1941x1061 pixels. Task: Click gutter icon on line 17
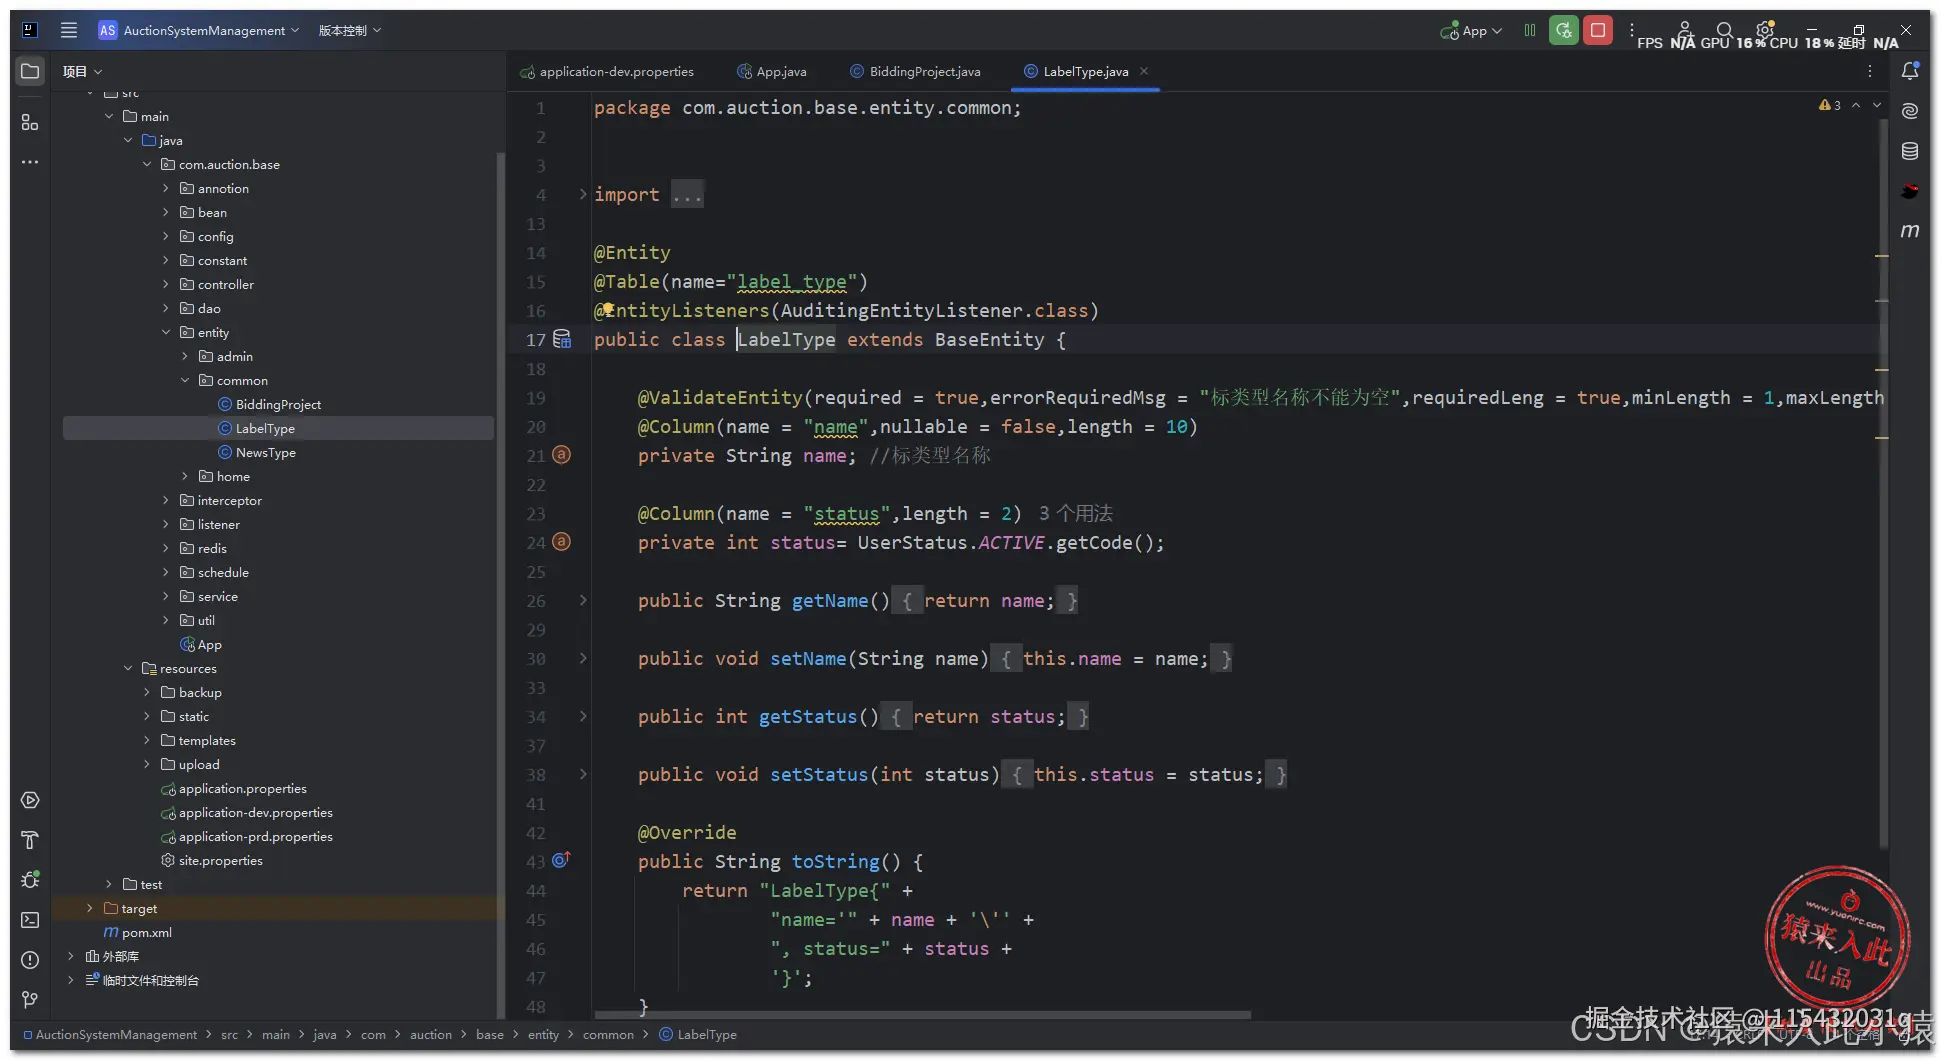562,339
